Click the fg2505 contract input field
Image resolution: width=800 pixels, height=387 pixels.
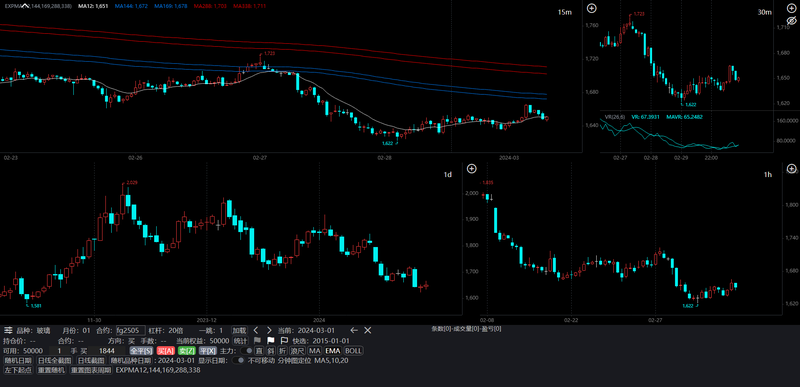[131, 330]
